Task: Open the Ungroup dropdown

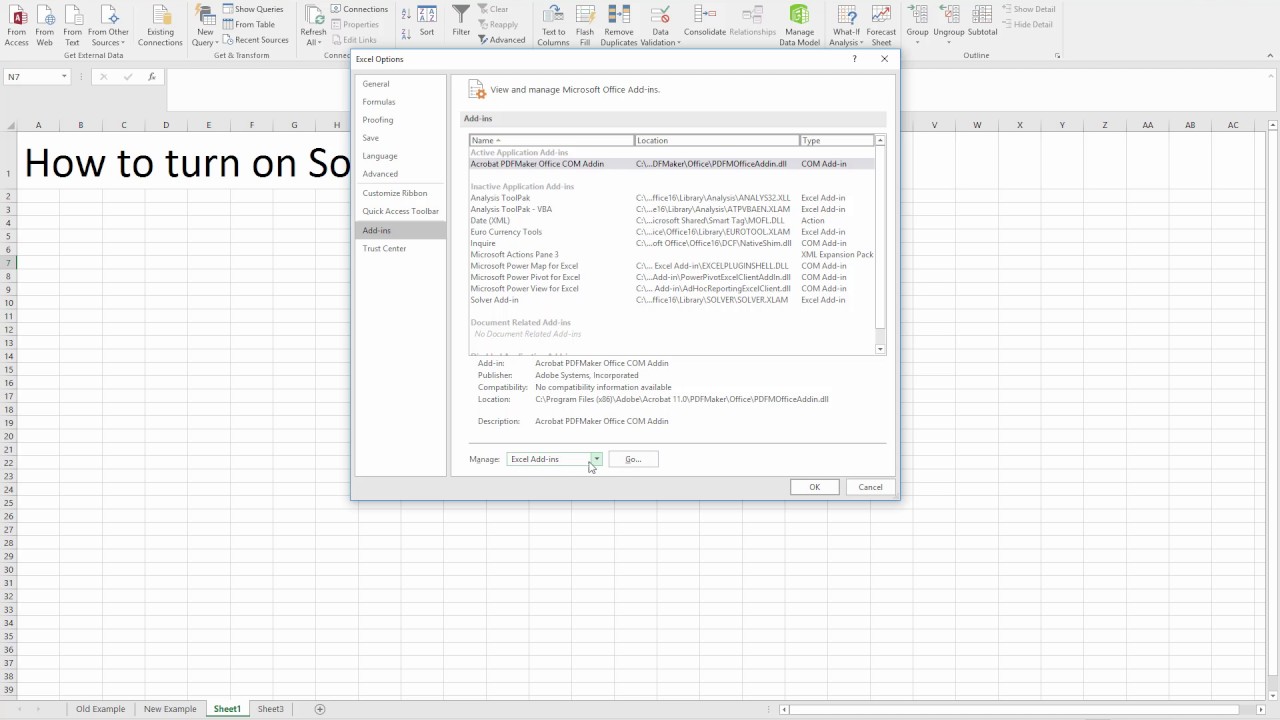Action: click(949, 25)
